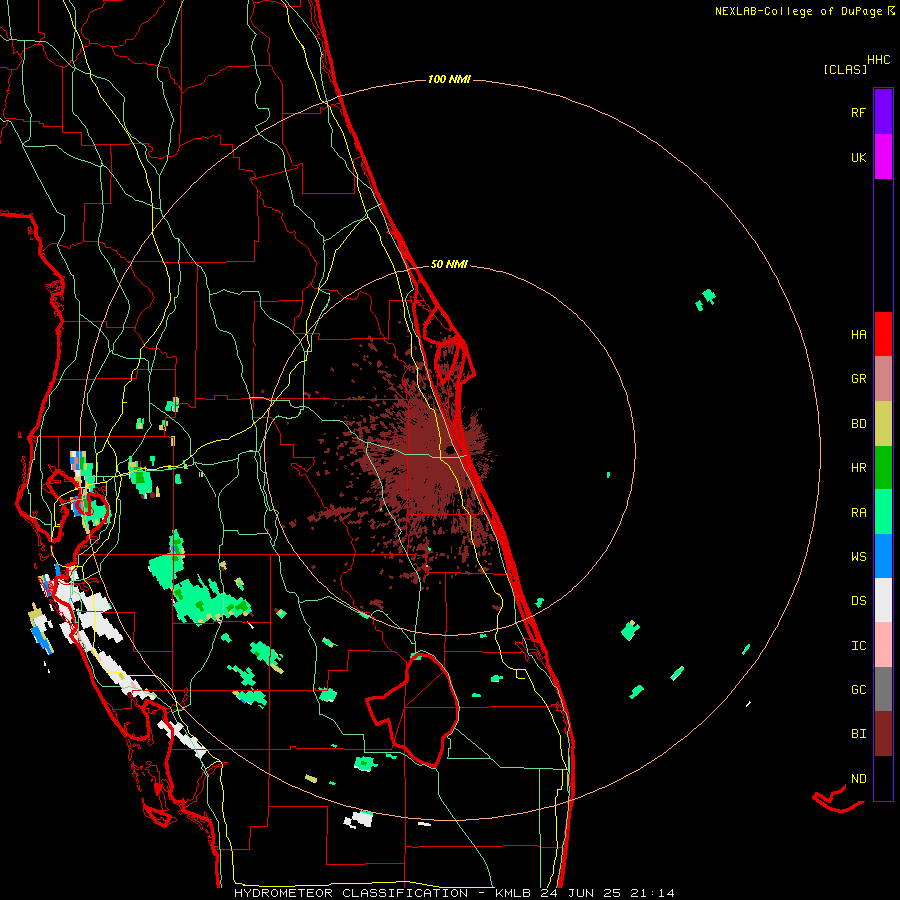Screen dimensions: 900x900
Task: Select the GR pink legend swatch
Action: click(883, 379)
